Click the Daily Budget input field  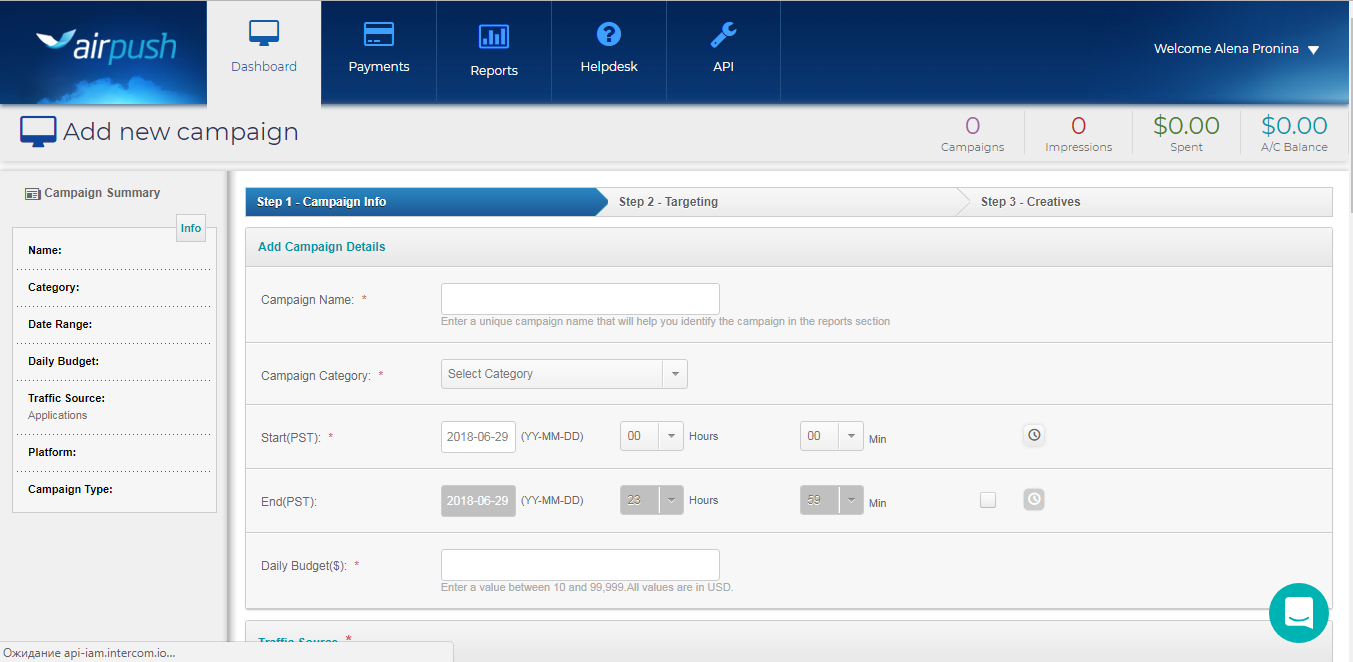click(x=580, y=565)
